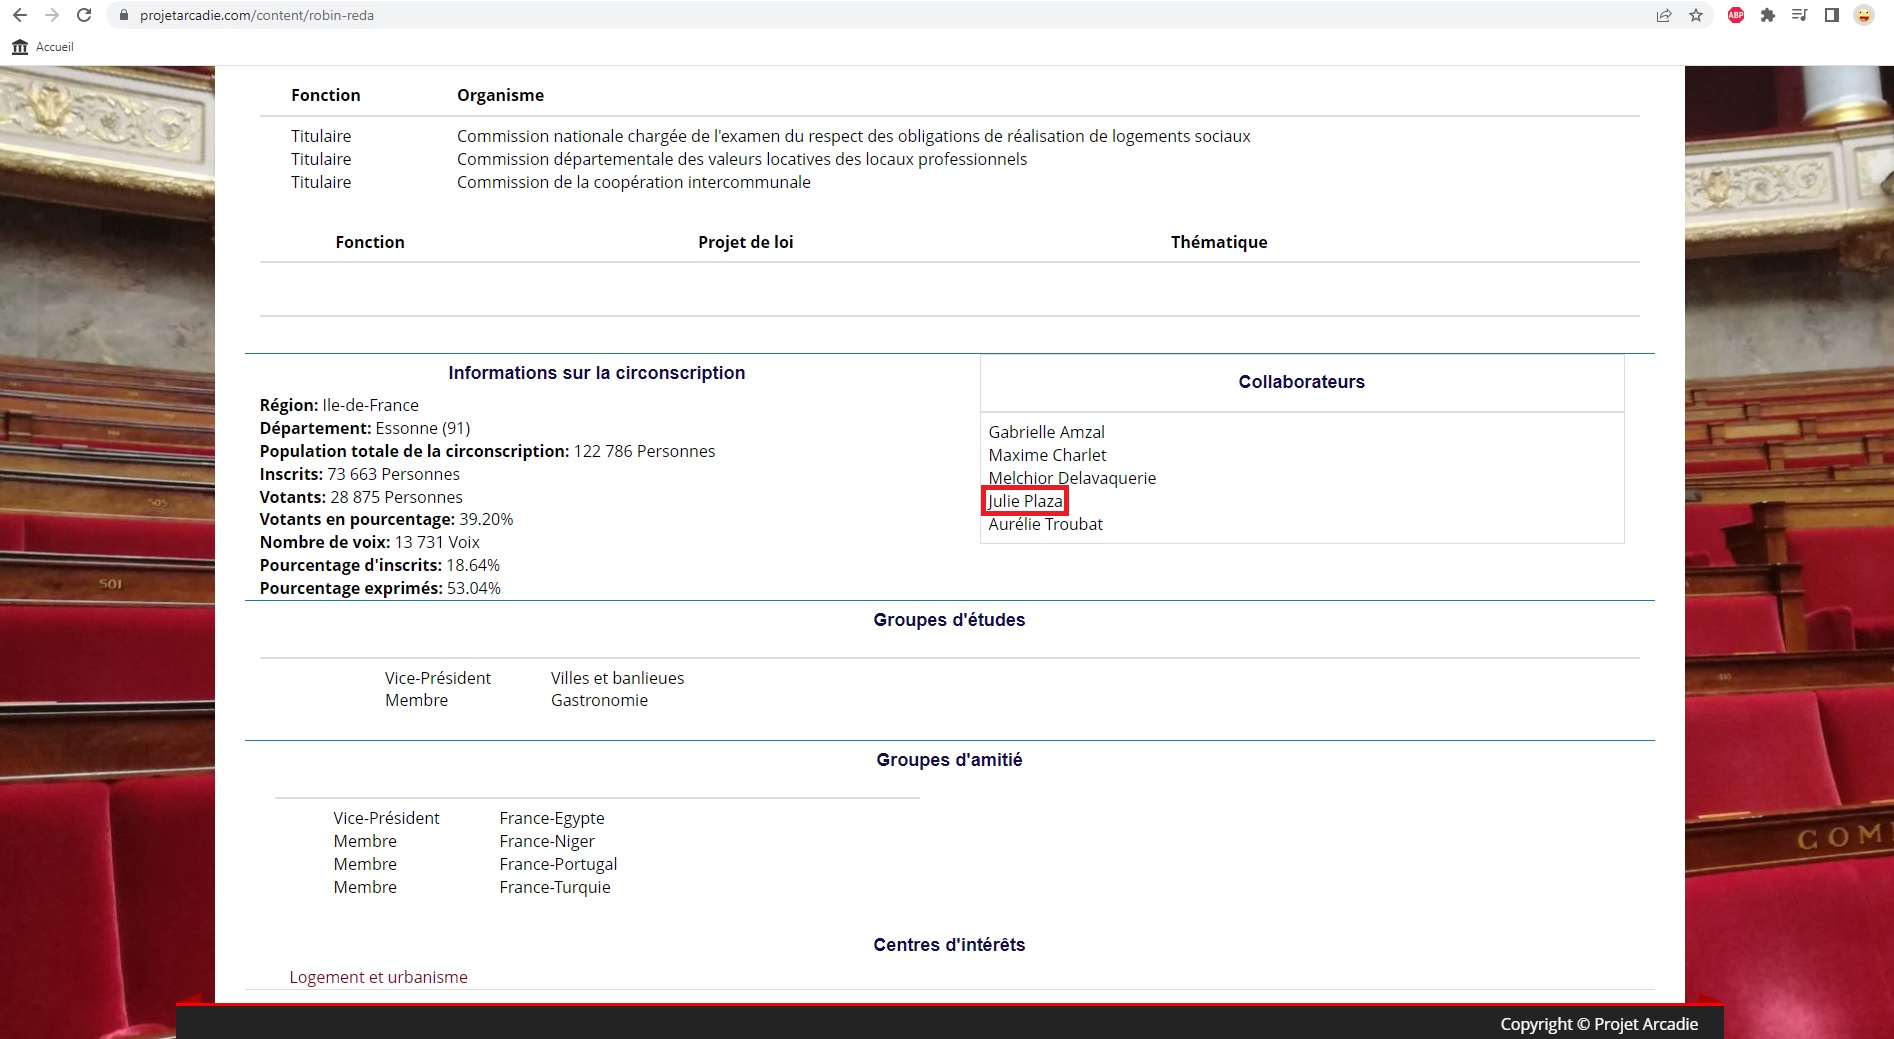
Task: Click the browser back arrow
Action: tap(20, 15)
